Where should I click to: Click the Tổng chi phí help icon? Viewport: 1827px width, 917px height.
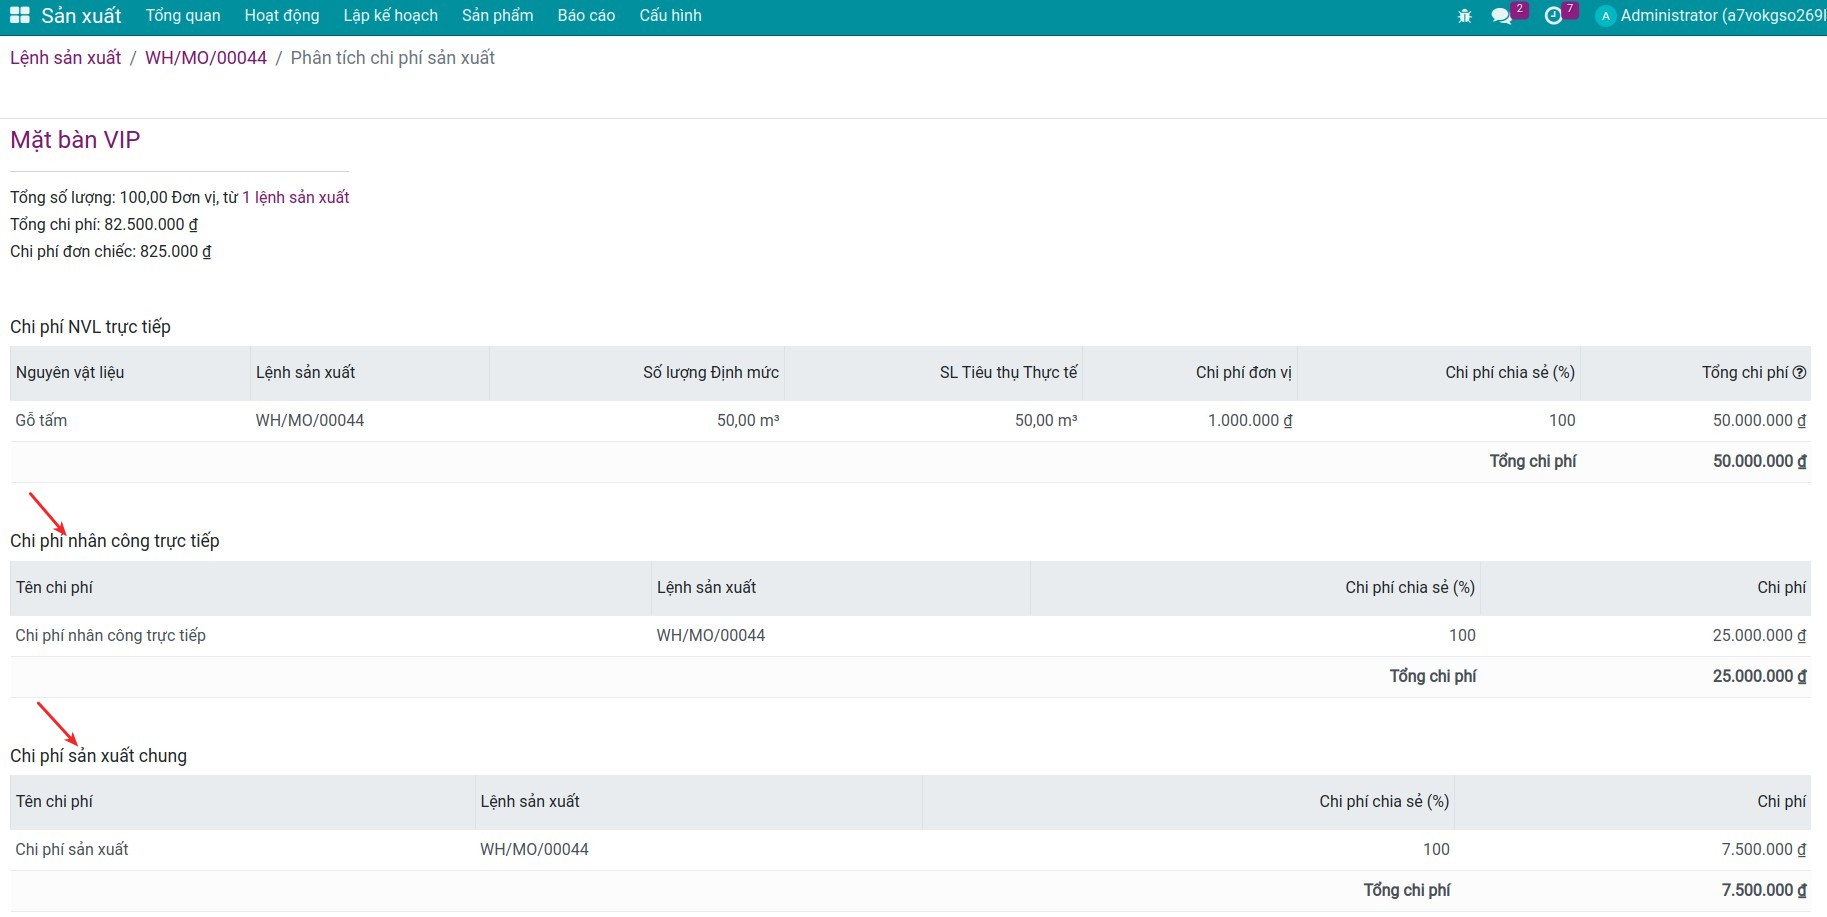[1800, 373]
